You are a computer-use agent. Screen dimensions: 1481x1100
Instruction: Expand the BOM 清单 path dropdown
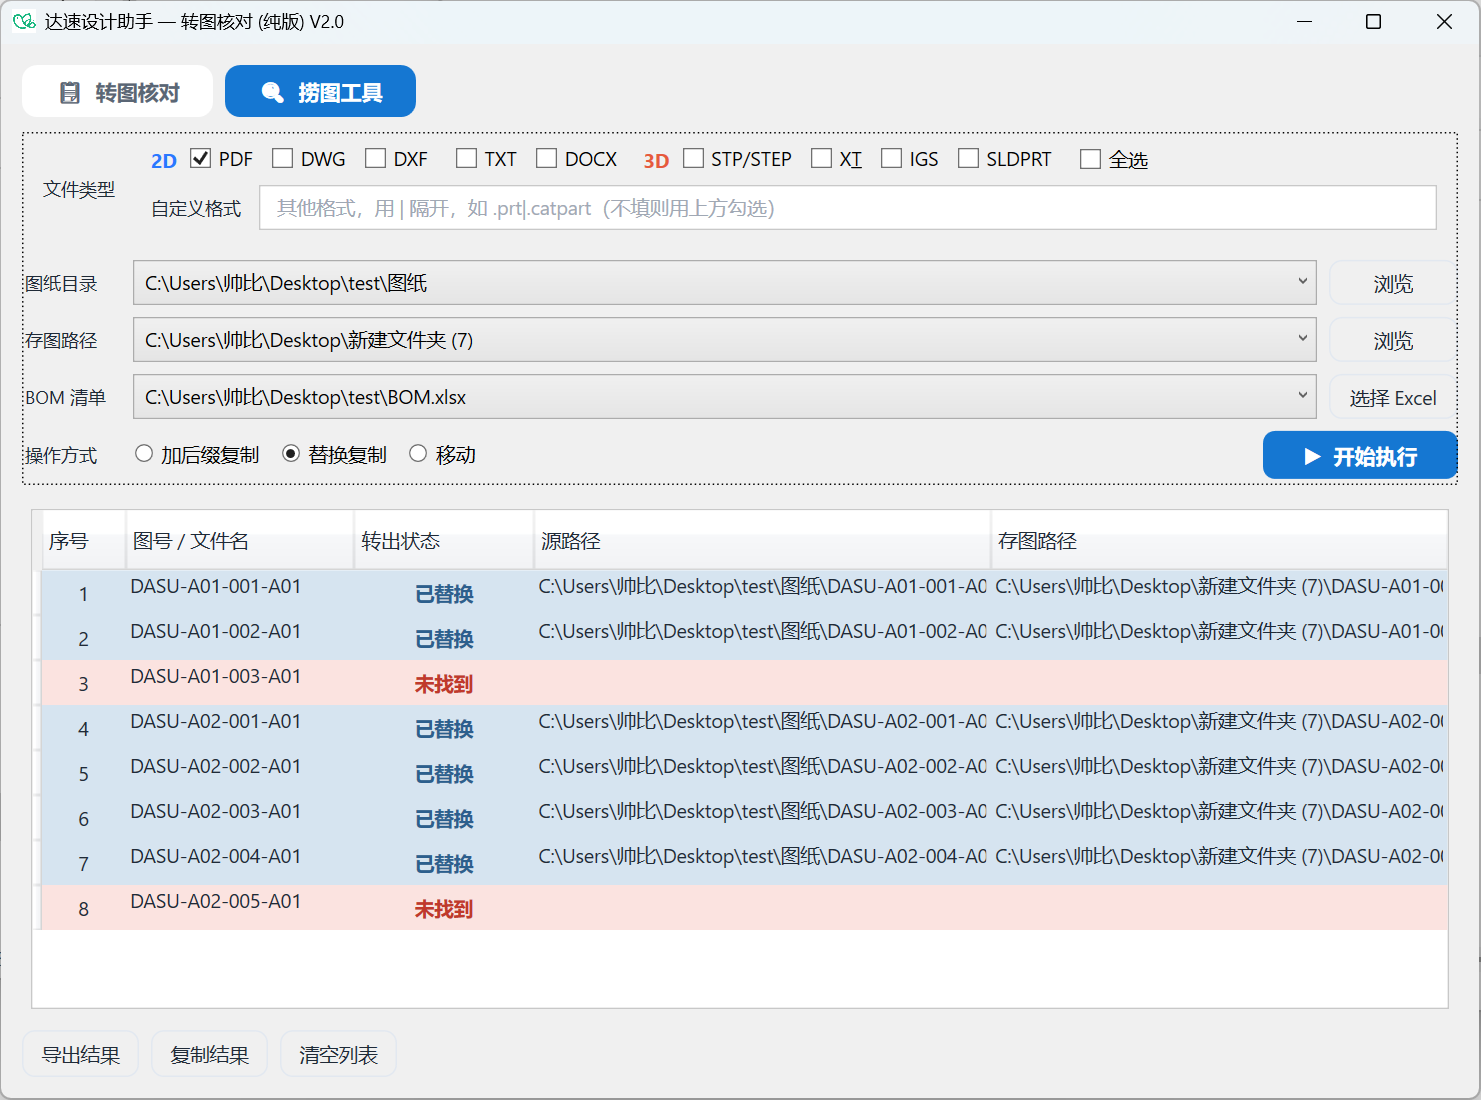click(x=1302, y=396)
